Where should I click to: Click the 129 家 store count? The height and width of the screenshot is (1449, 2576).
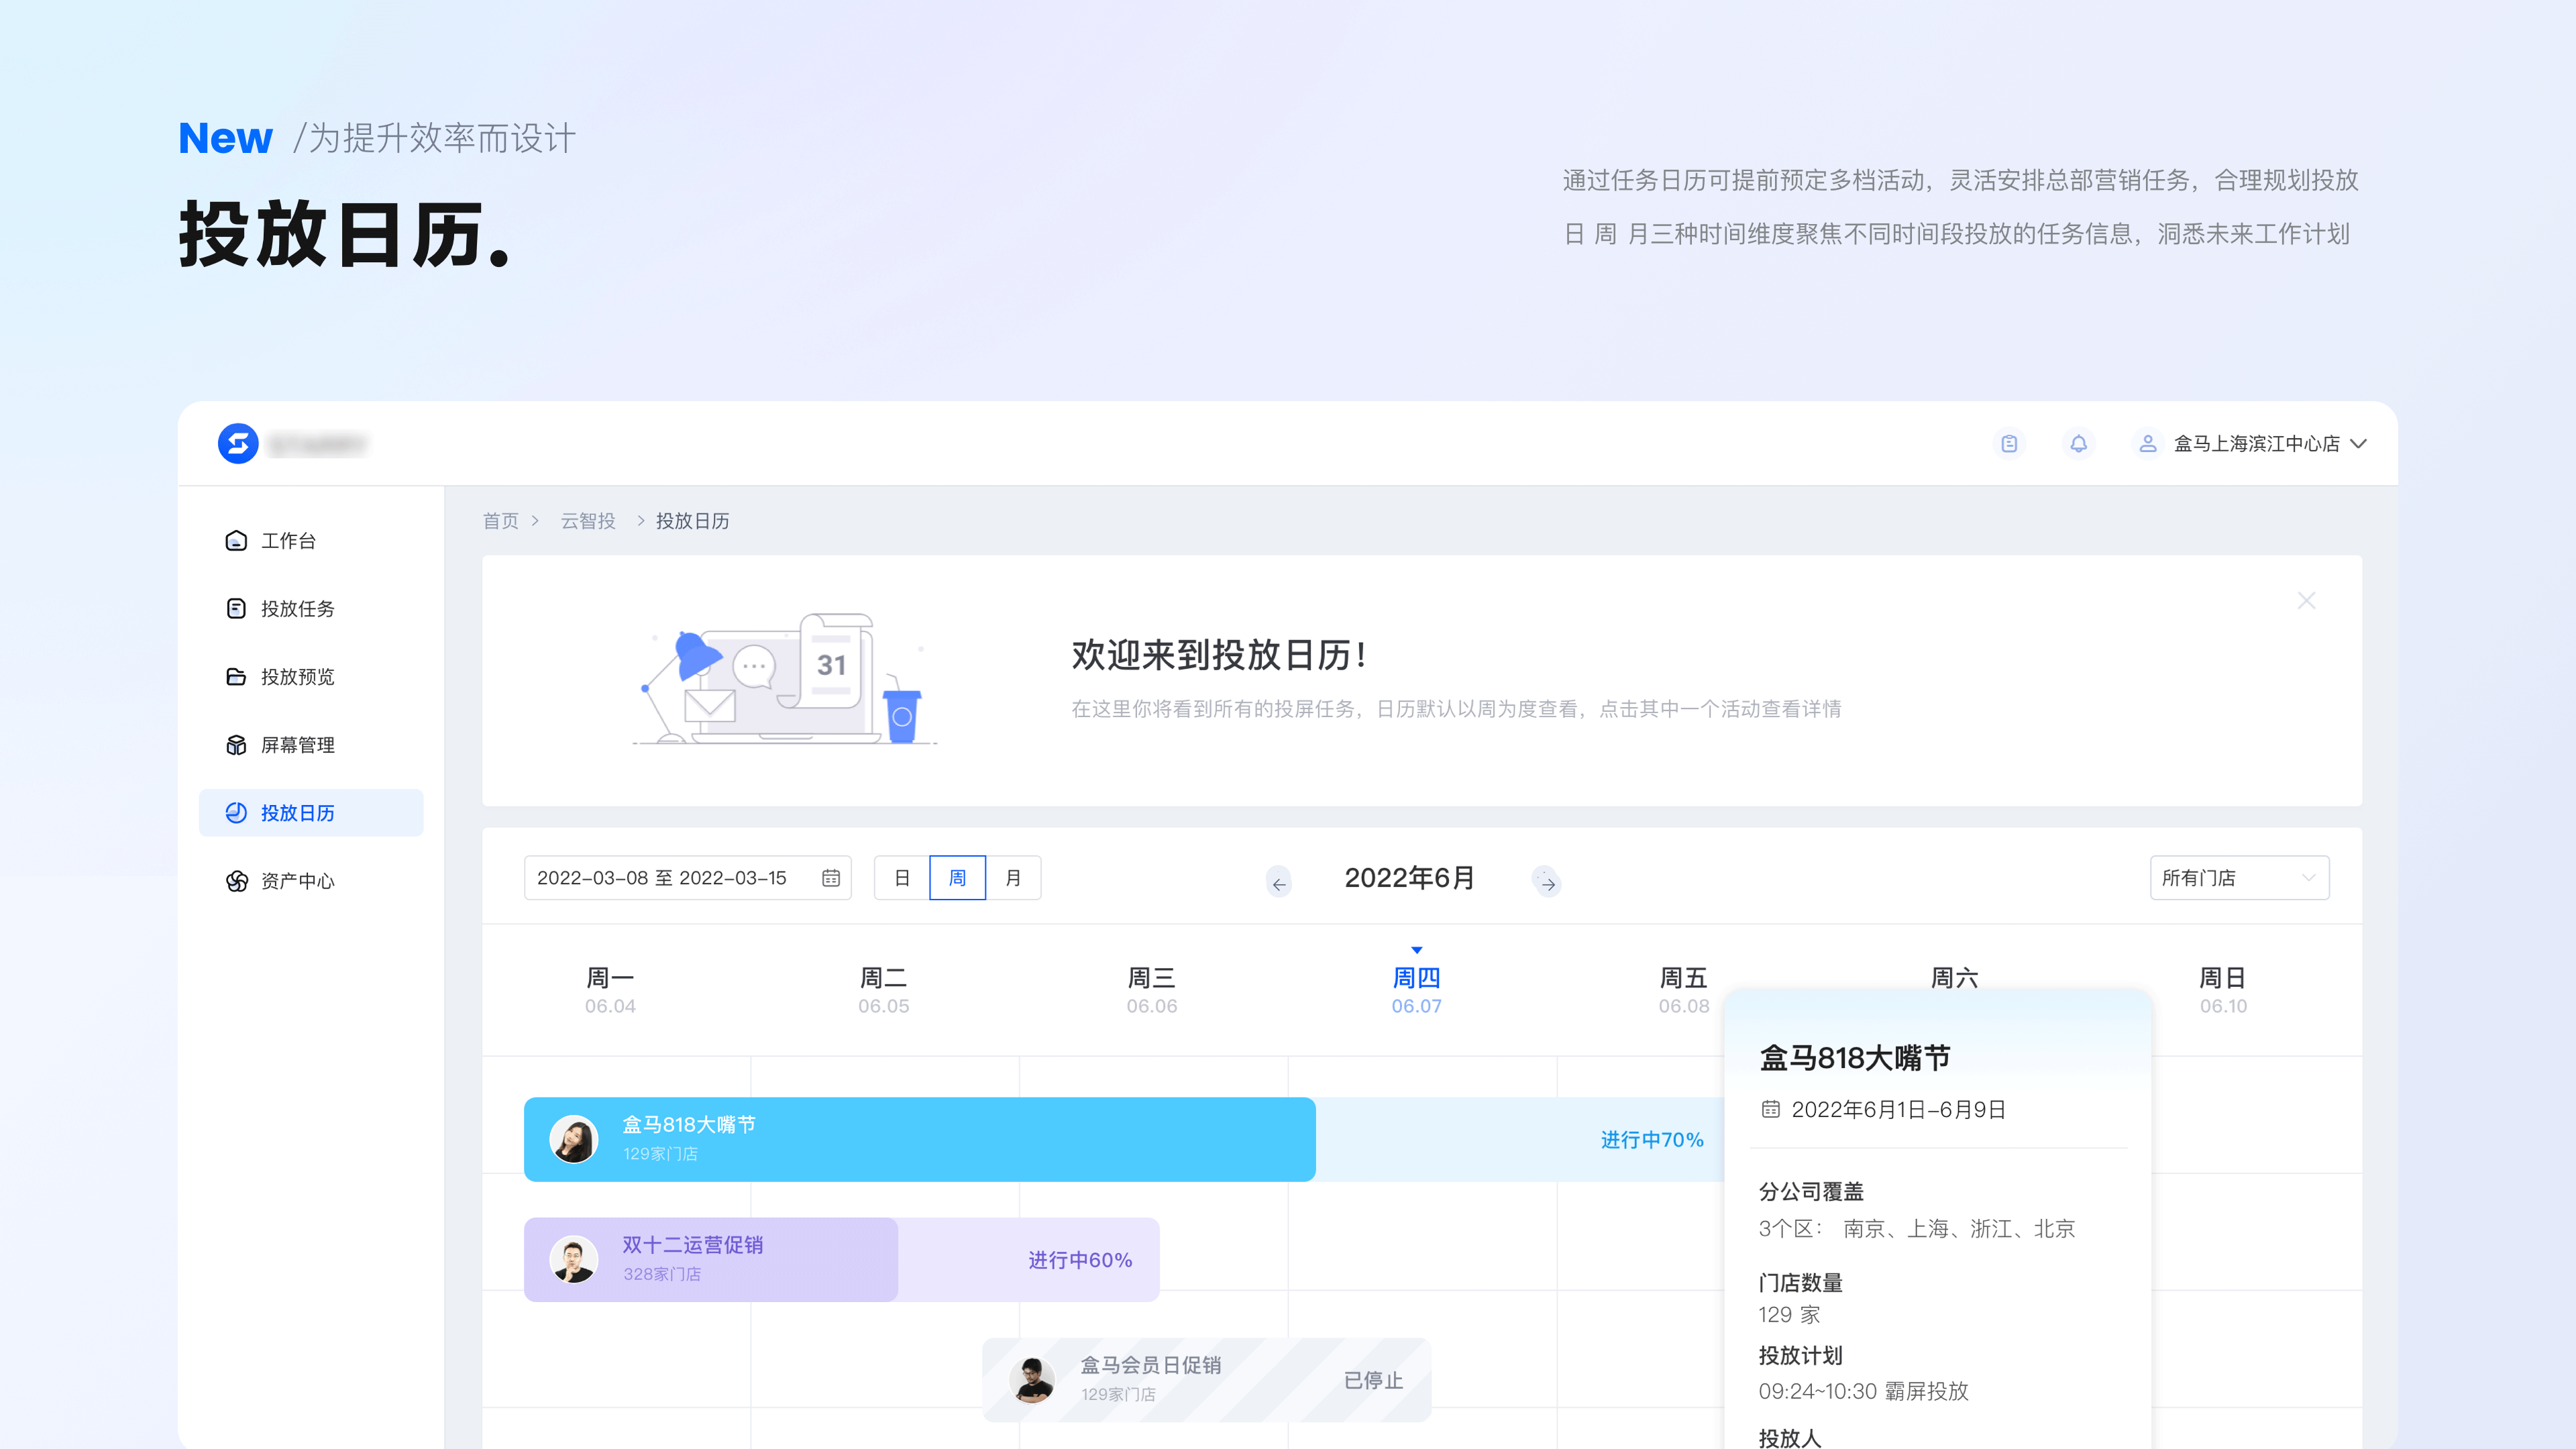1789,1314
